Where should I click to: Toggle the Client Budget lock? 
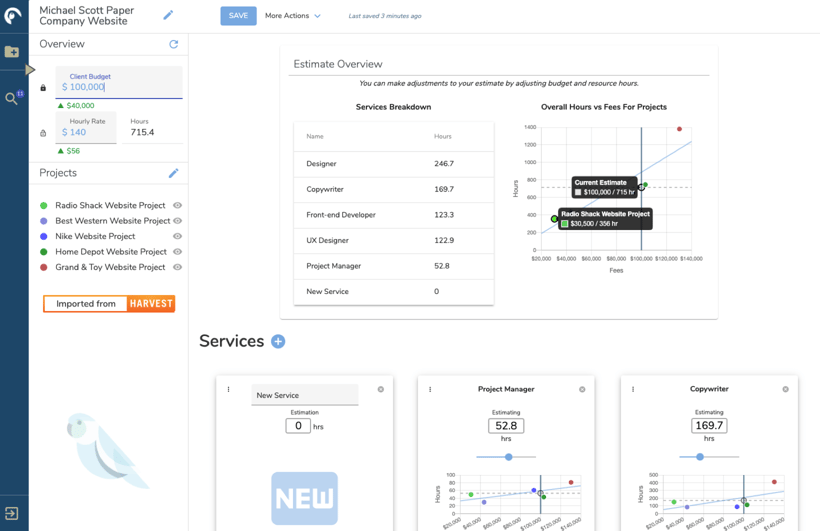(x=43, y=87)
